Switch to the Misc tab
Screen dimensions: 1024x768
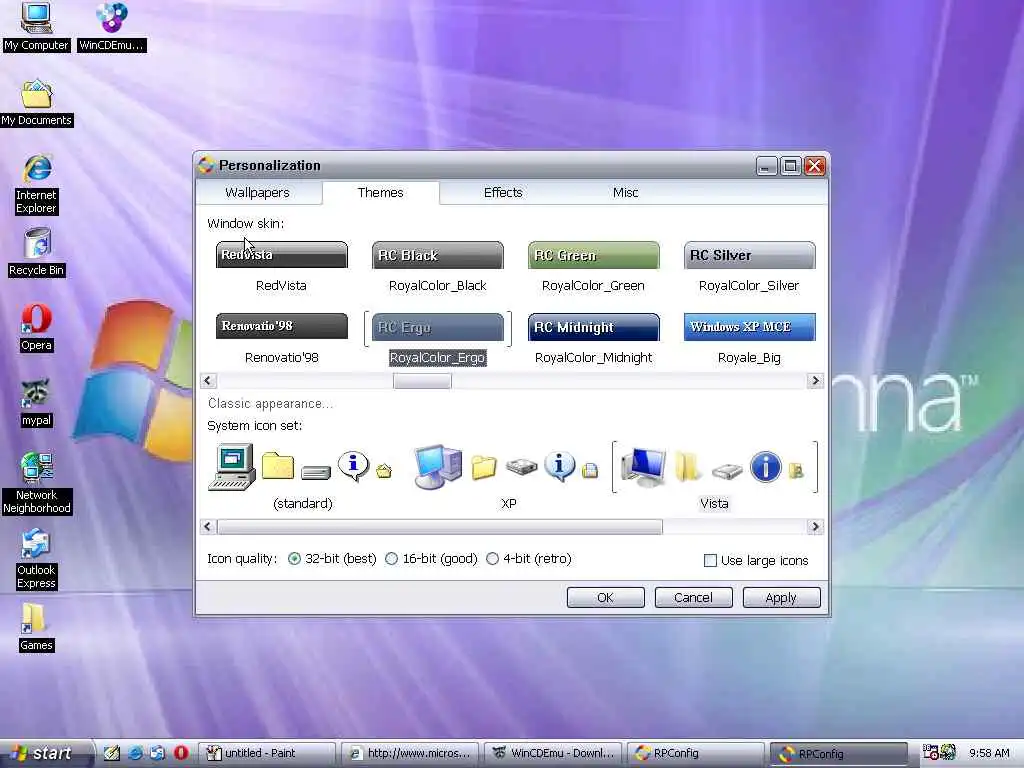pos(625,193)
